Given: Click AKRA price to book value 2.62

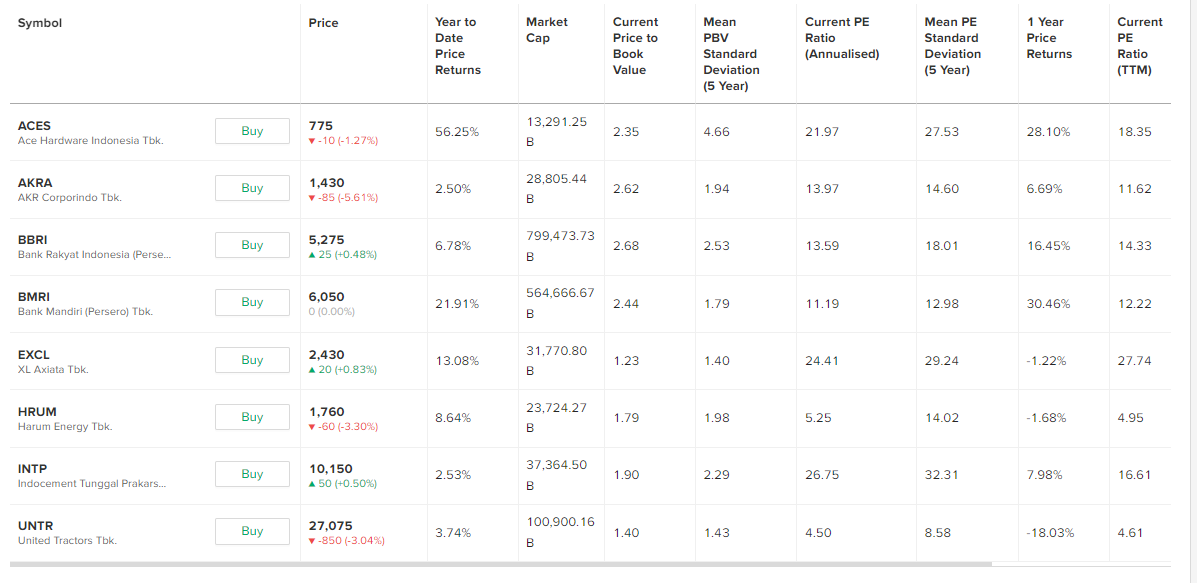Looking at the screenshot, I should (x=625, y=189).
